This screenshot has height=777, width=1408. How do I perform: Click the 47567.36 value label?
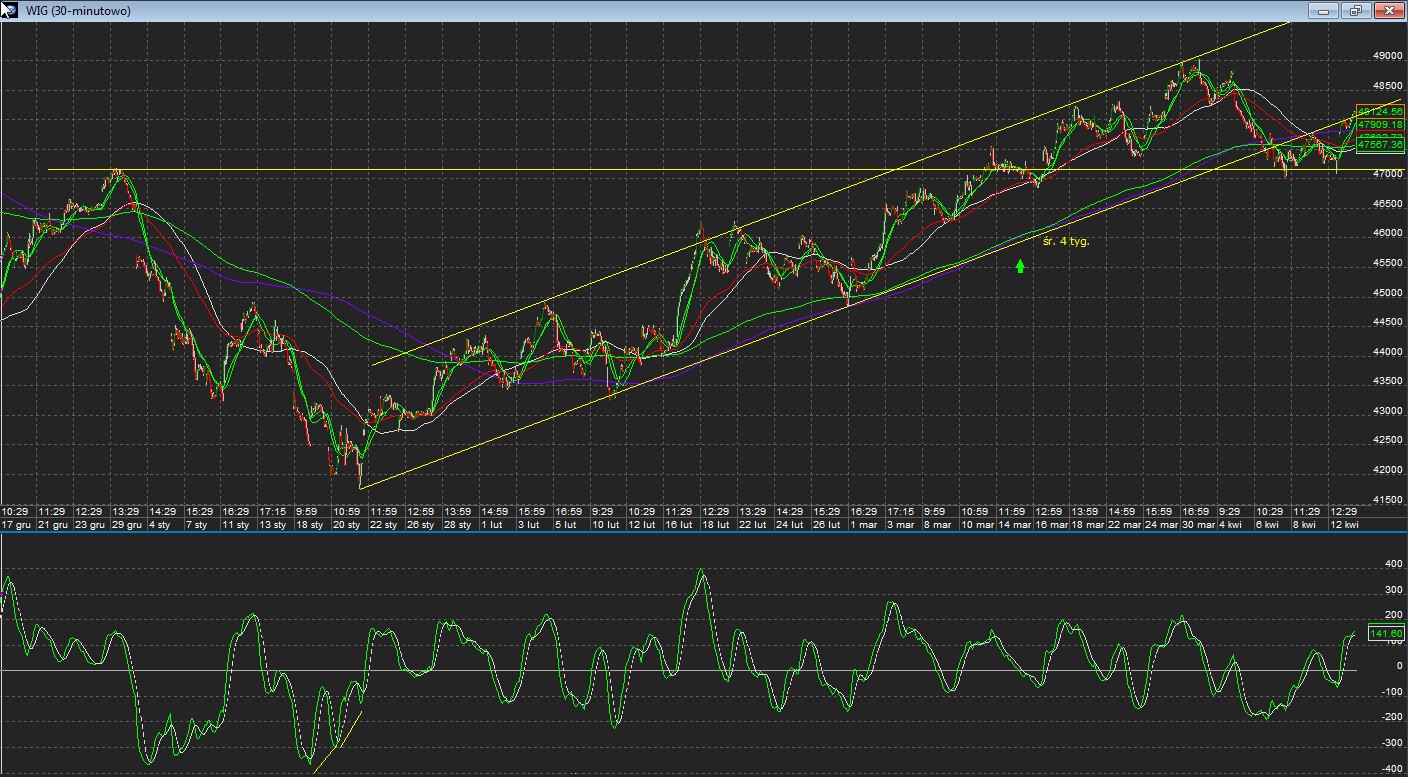click(1380, 145)
